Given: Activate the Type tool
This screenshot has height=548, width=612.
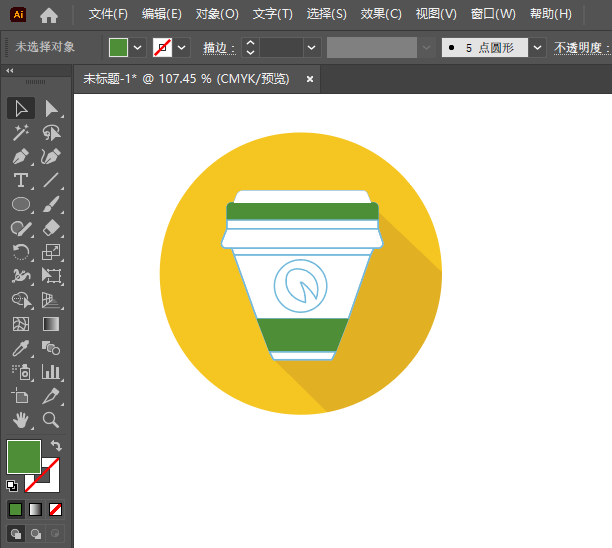Looking at the screenshot, I should point(21,180).
